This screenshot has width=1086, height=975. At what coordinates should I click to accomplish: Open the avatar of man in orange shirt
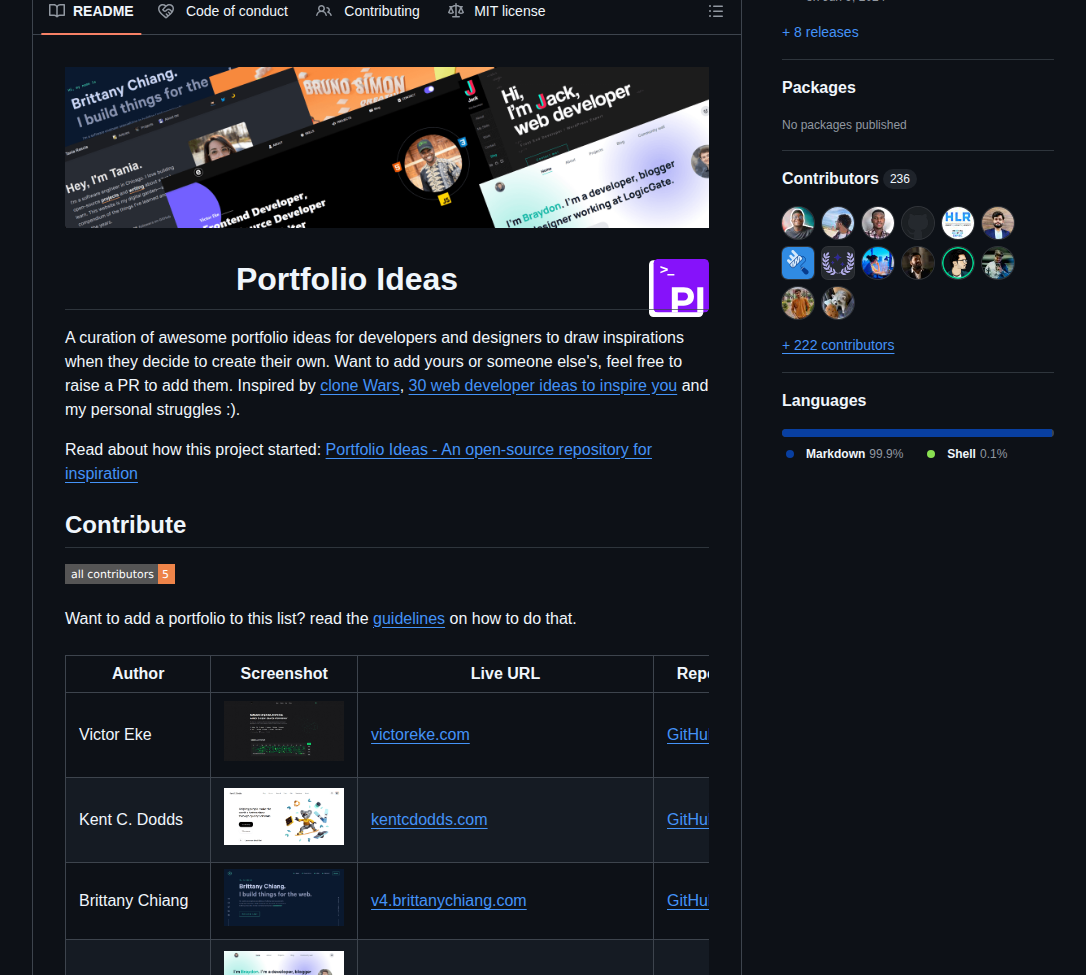point(798,303)
